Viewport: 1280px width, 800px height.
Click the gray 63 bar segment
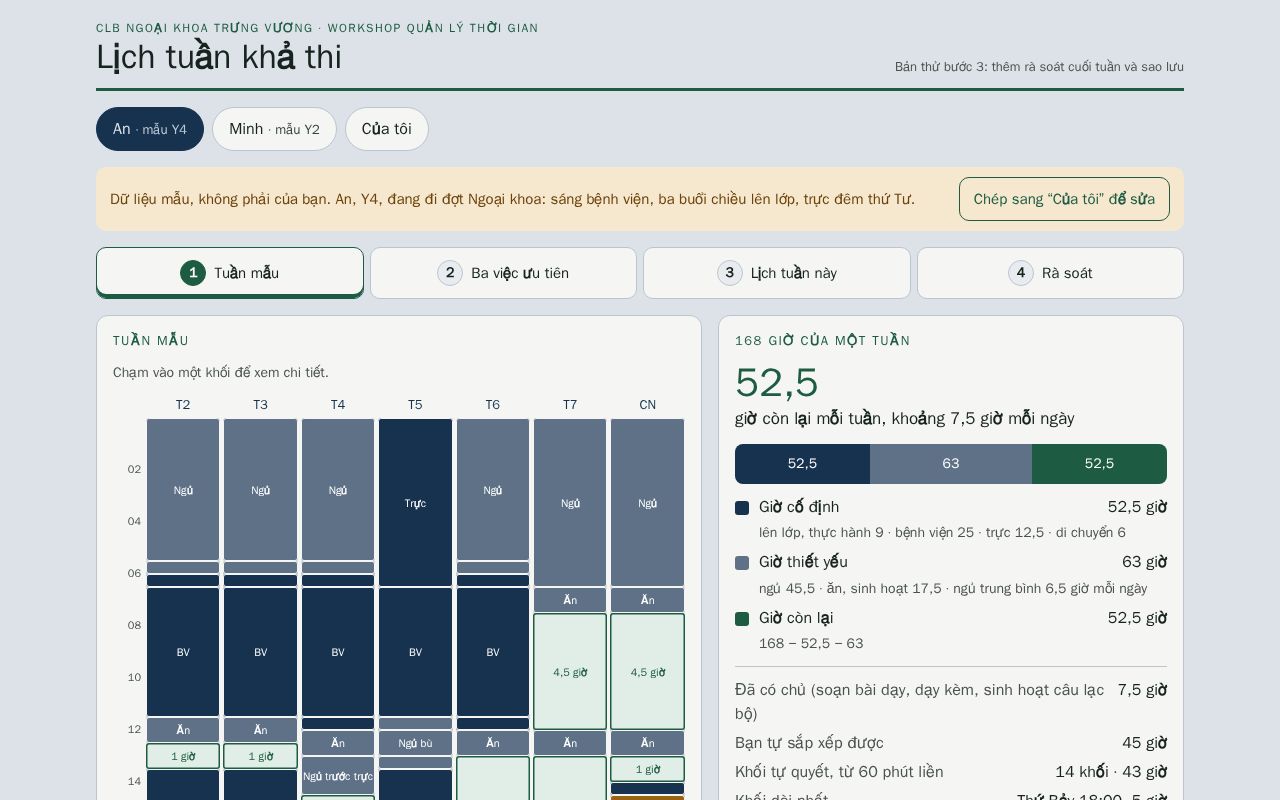[x=951, y=464]
